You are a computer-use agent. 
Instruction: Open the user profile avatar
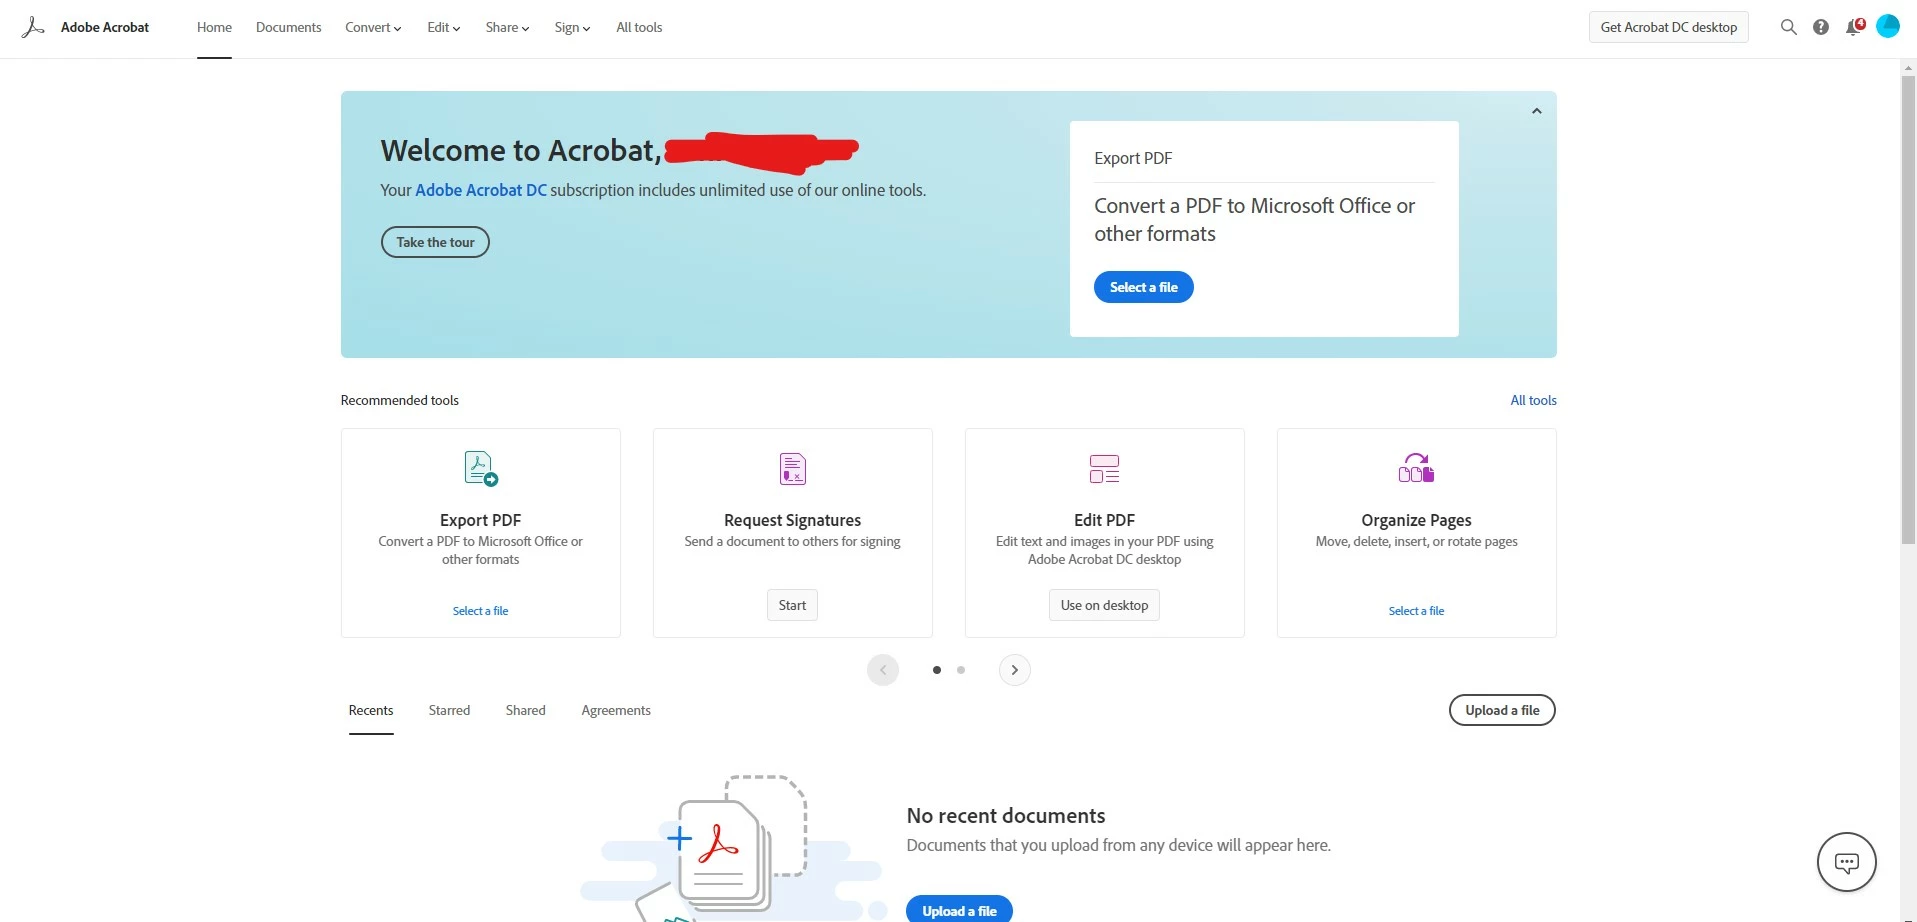(x=1888, y=26)
